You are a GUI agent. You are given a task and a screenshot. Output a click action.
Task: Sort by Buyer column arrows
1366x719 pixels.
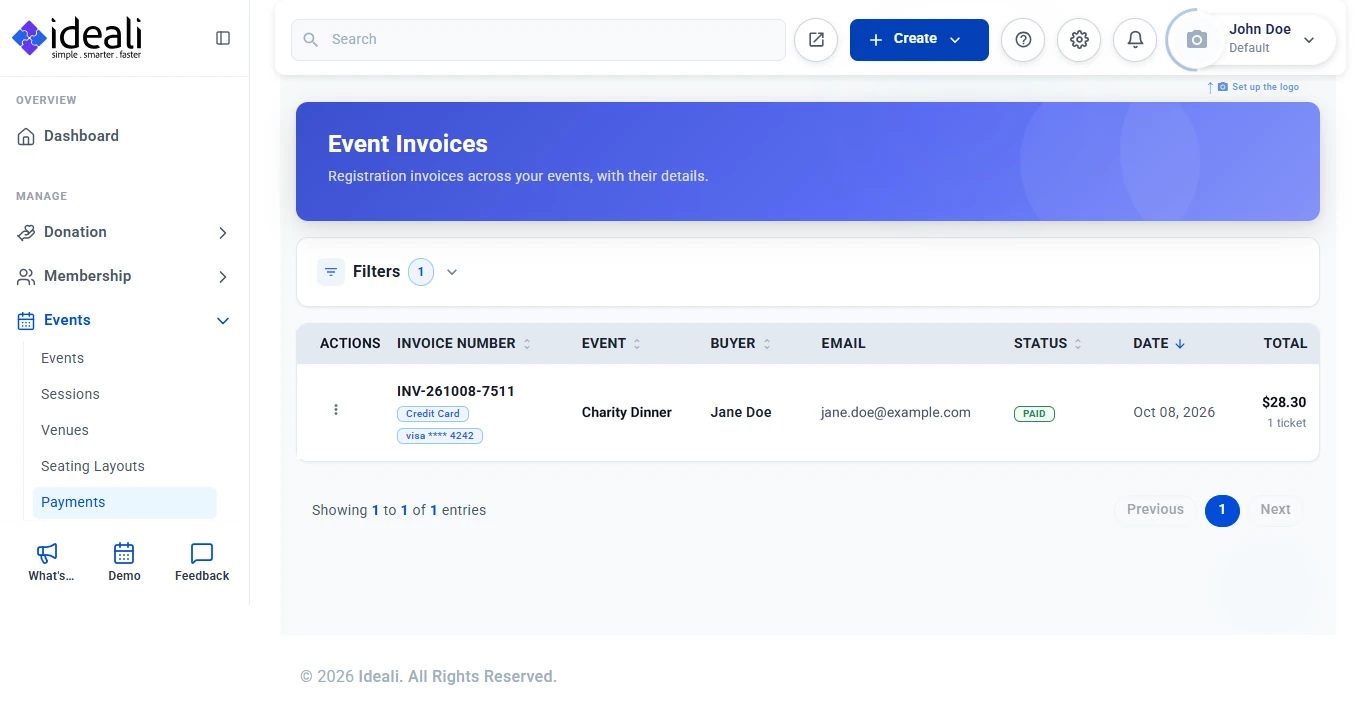click(767, 344)
